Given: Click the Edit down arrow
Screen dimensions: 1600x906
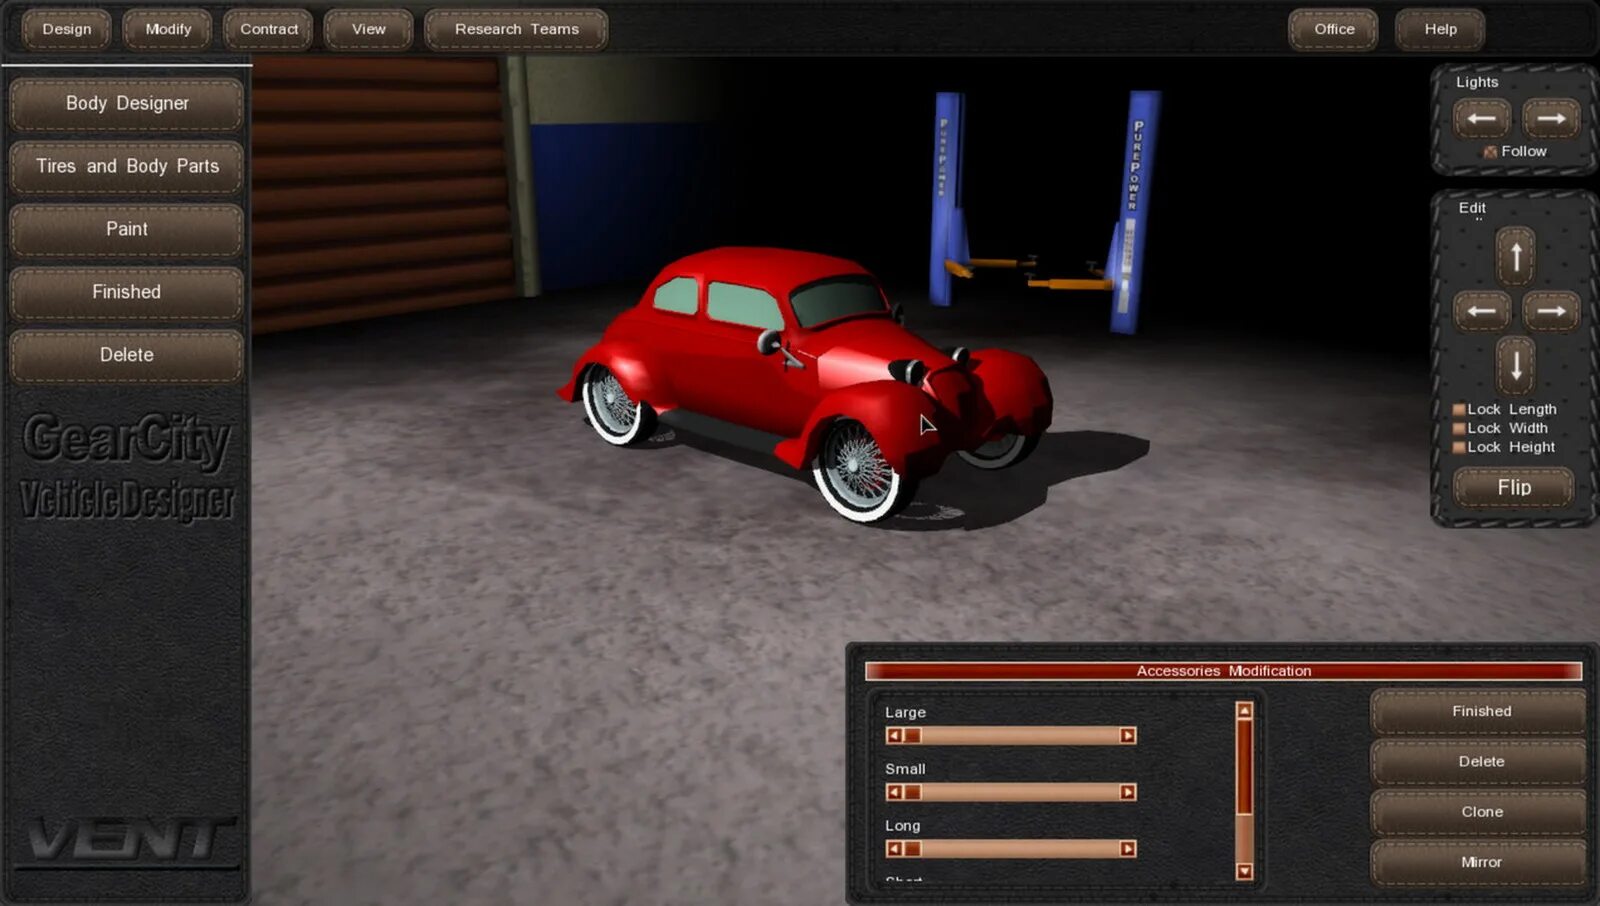Looking at the screenshot, I should 1516,365.
